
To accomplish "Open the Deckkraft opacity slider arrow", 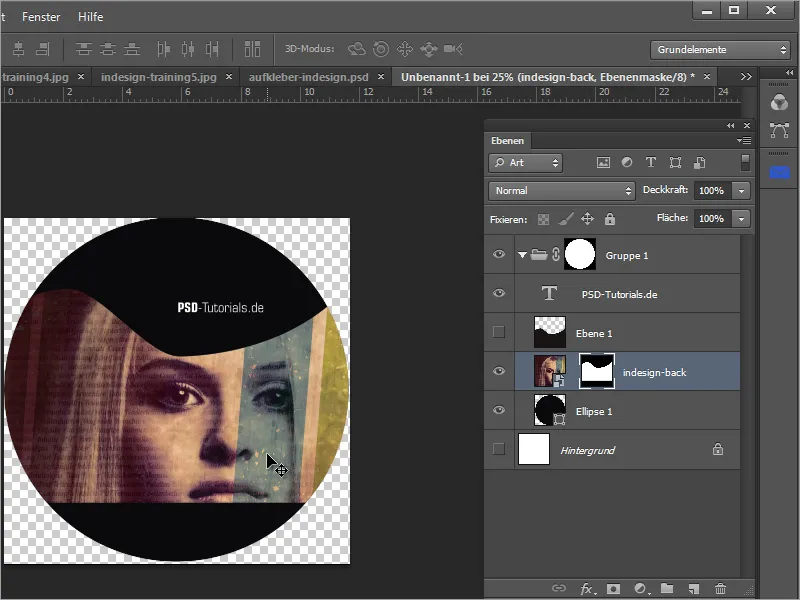I will (x=741, y=191).
